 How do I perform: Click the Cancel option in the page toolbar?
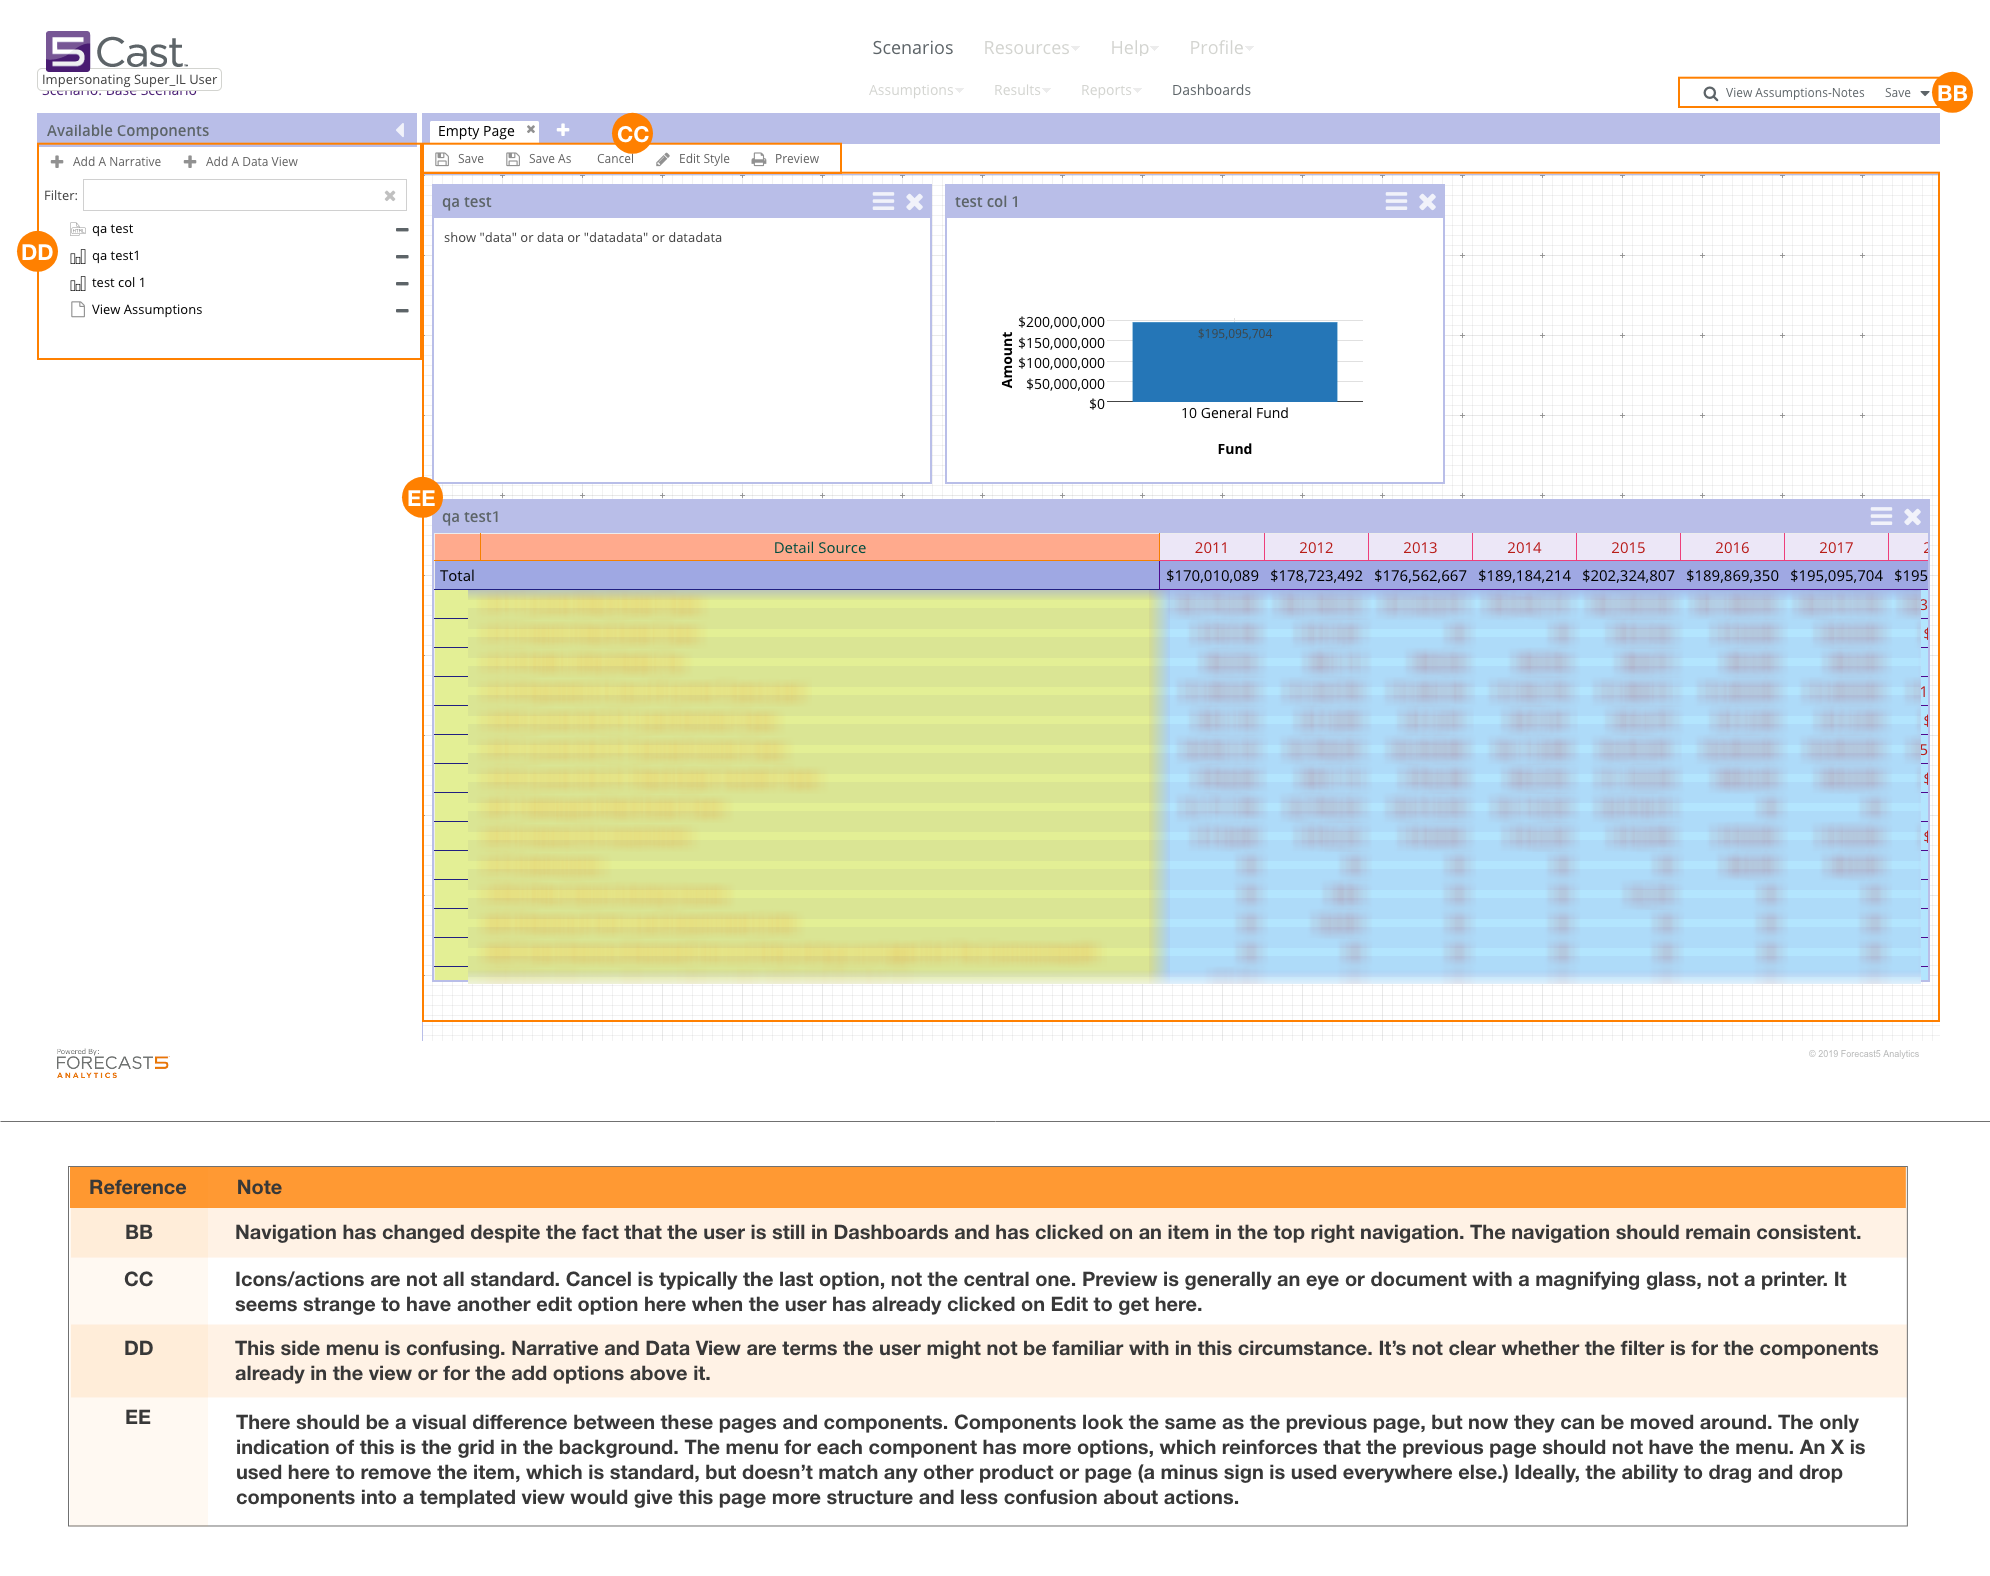[x=615, y=158]
